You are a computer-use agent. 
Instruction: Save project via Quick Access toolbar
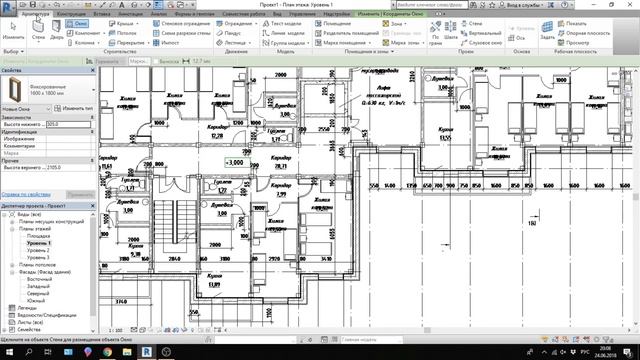click(x=33, y=5)
